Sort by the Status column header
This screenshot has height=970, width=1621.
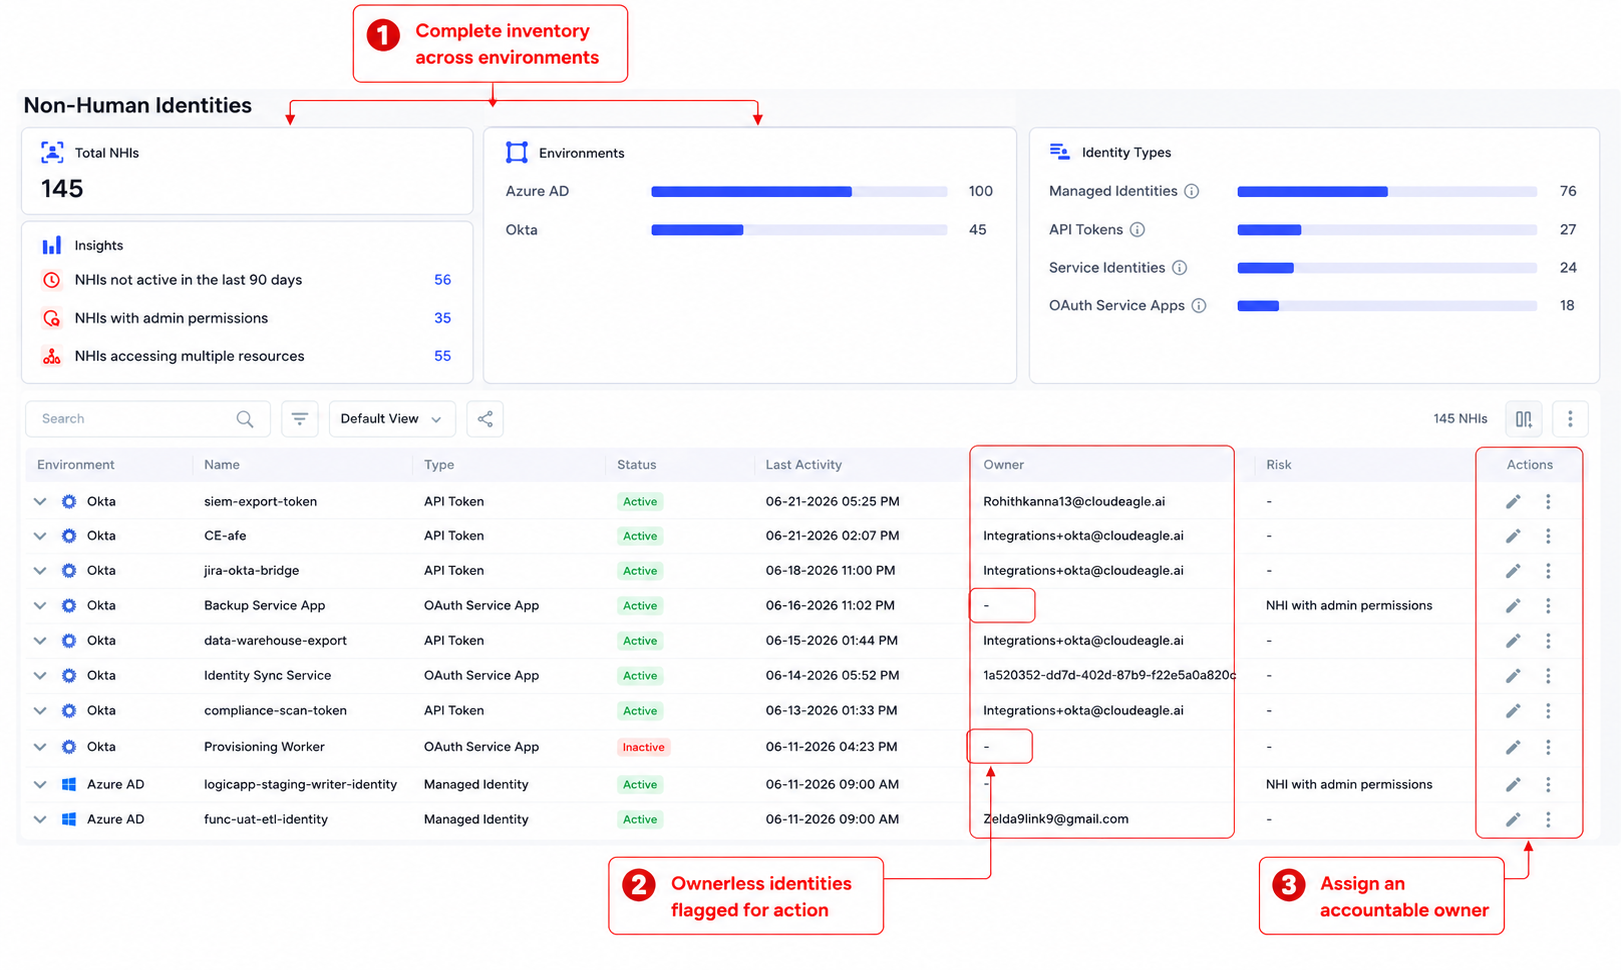(637, 465)
